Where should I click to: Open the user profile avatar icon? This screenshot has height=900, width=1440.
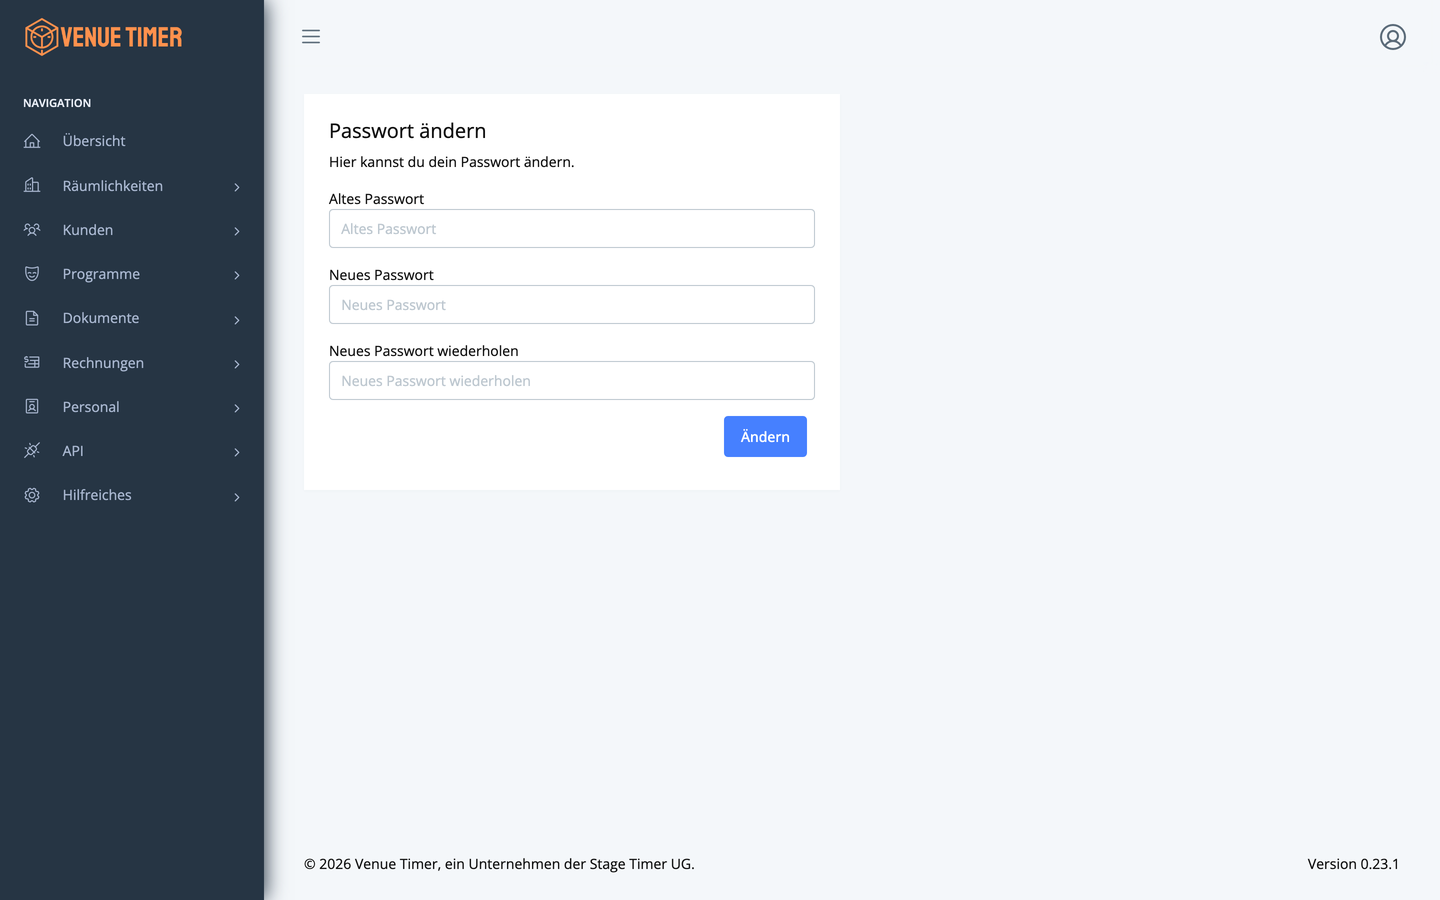(x=1393, y=37)
